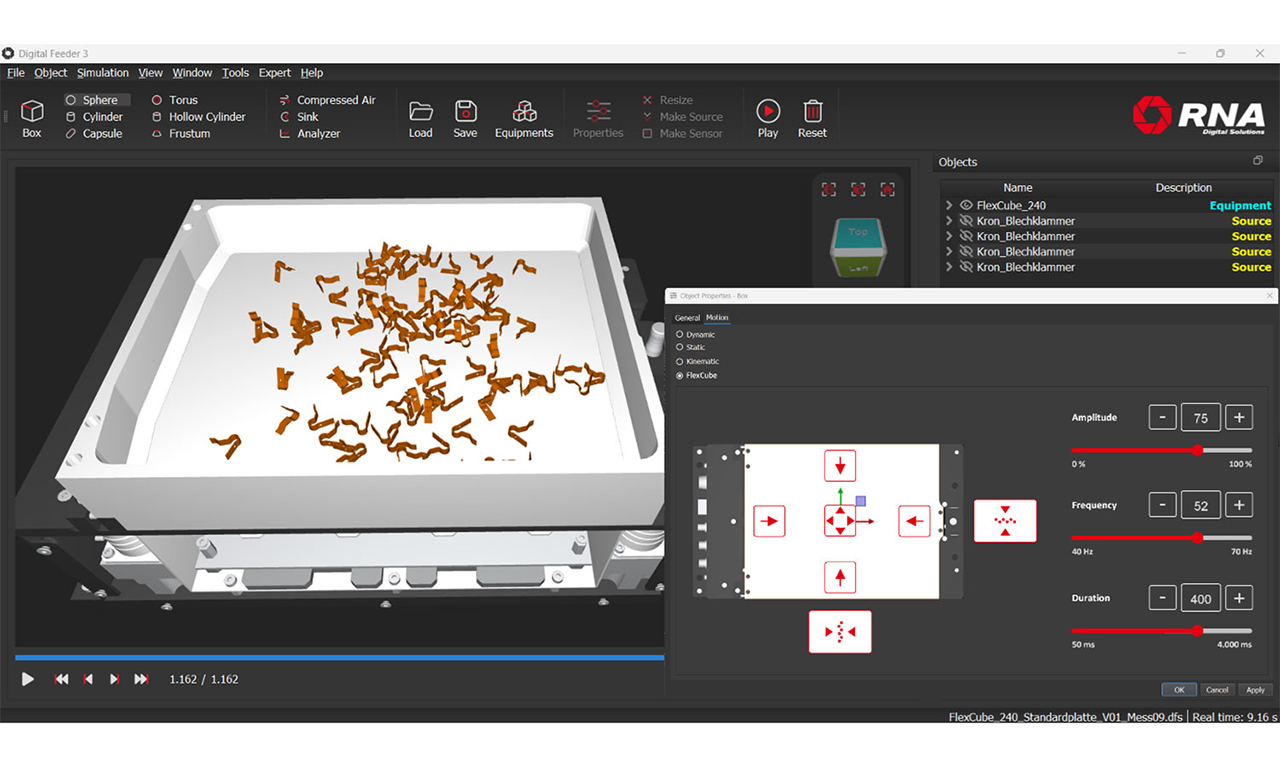Choose the Make Sensor toolbar option
Viewport: 1280px width, 767px height.
tap(682, 134)
